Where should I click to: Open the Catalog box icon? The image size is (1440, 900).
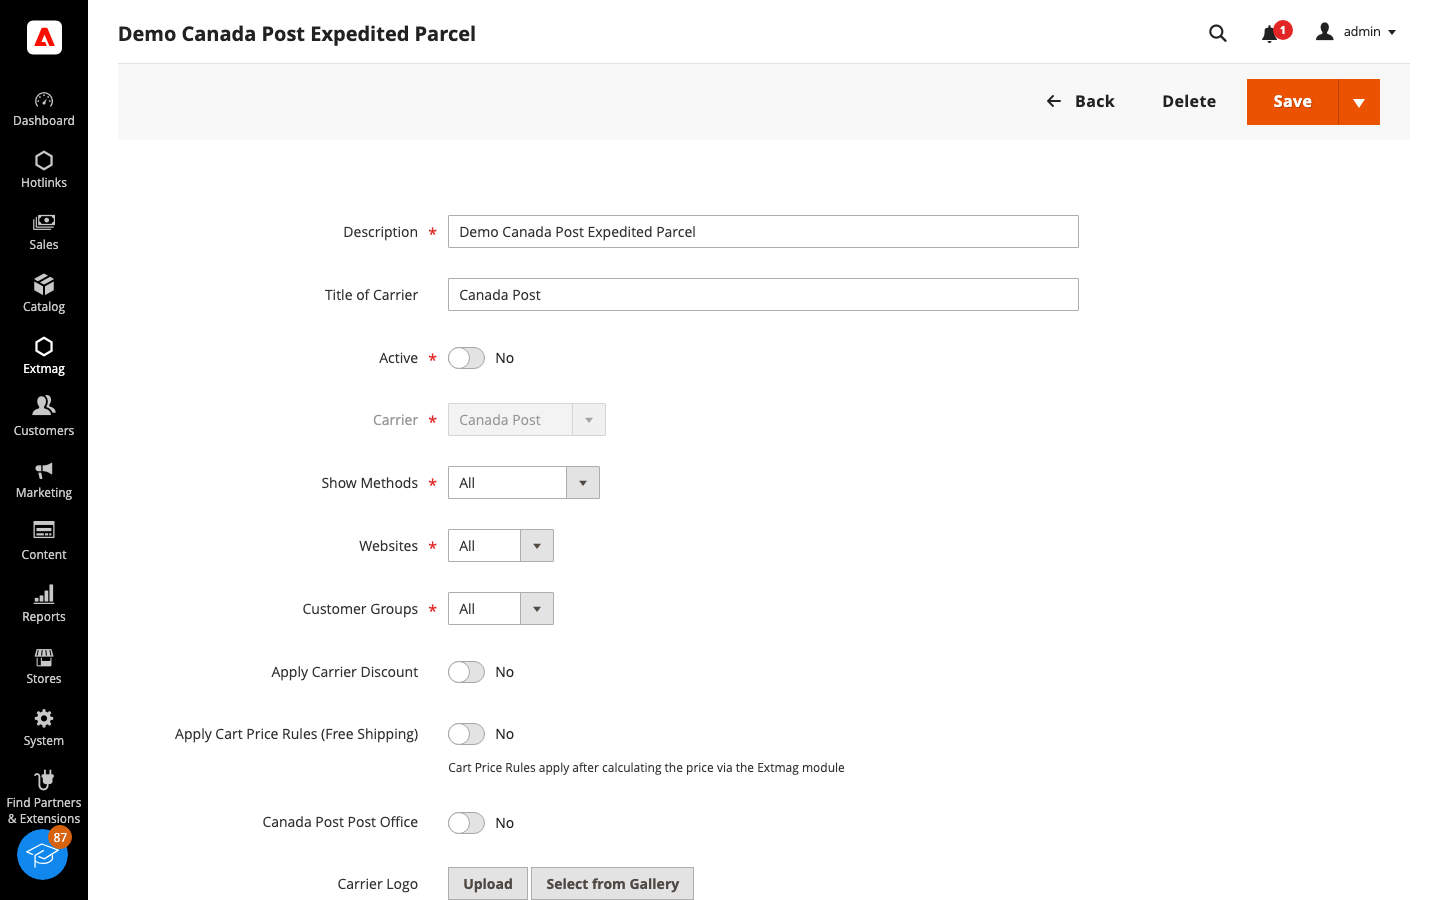(44, 285)
